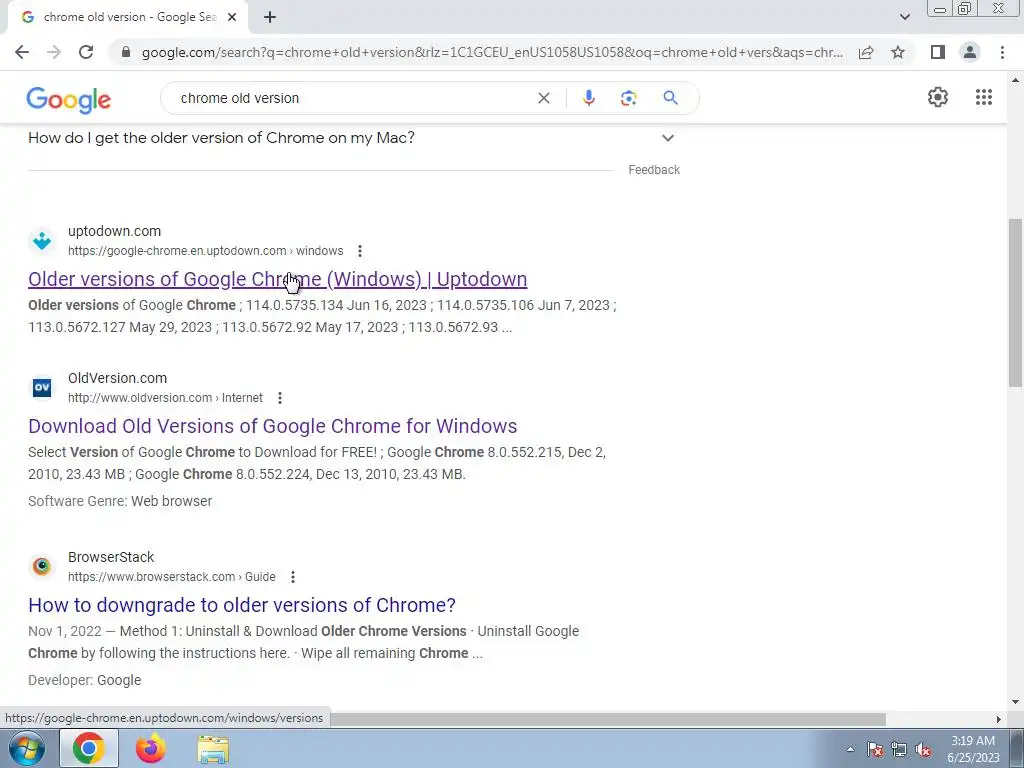Search by image with Google Lens
The width and height of the screenshot is (1024, 768).
click(628, 98)
